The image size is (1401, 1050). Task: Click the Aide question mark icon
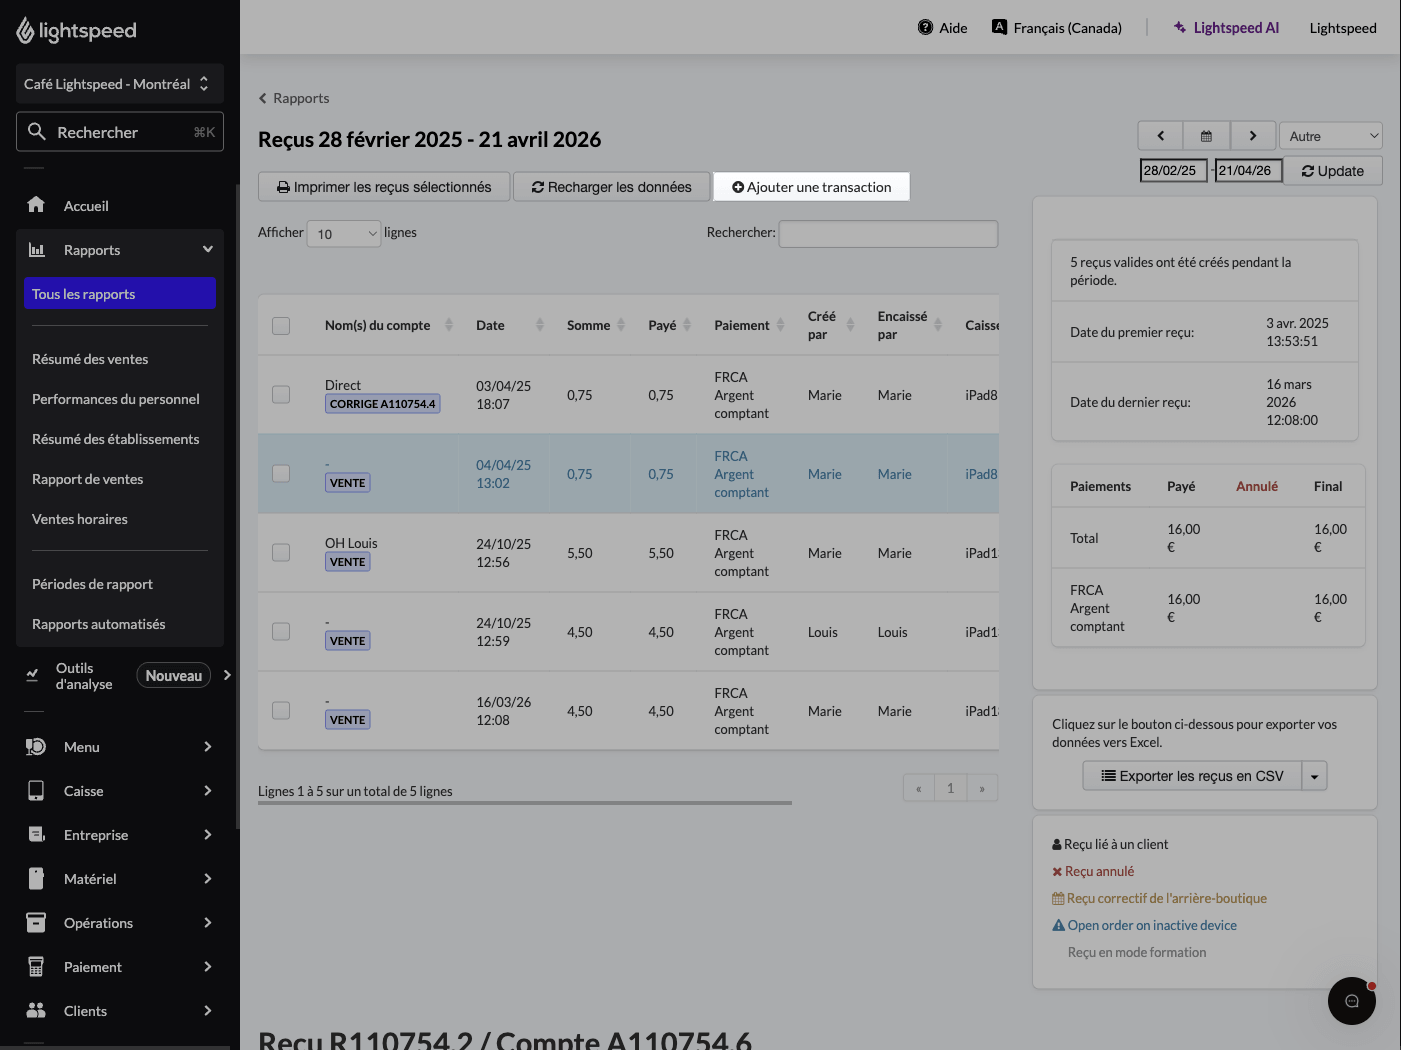pos(925,28)
